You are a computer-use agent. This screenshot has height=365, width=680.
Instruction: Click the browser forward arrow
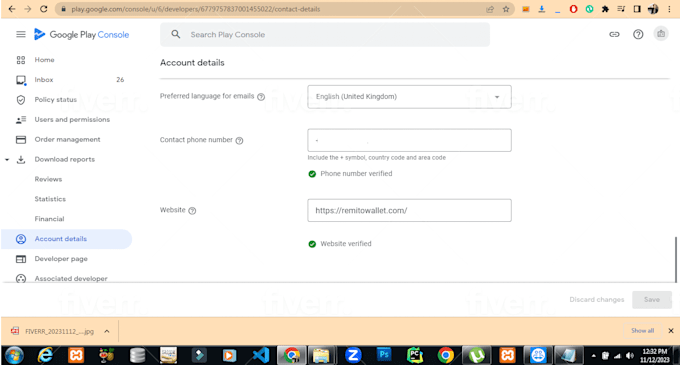[x=28, y=9]
